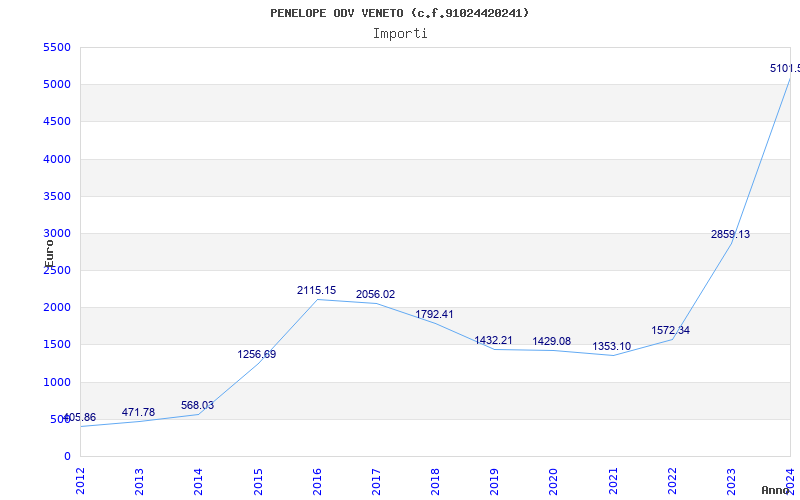Click the 2056.02 data label
This screenshot has height=500, width=800.
[376, 294]
